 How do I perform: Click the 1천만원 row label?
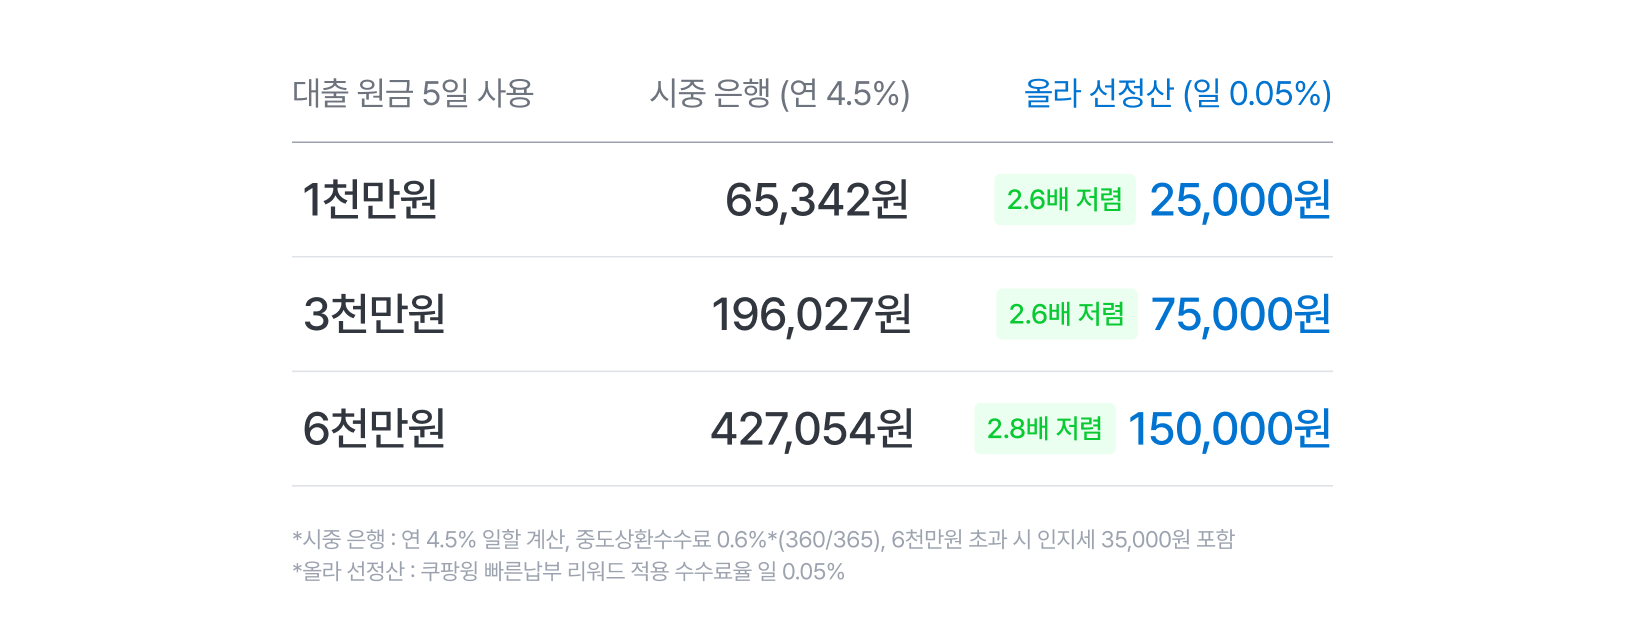pyautogui.click(x=370, y=199)
